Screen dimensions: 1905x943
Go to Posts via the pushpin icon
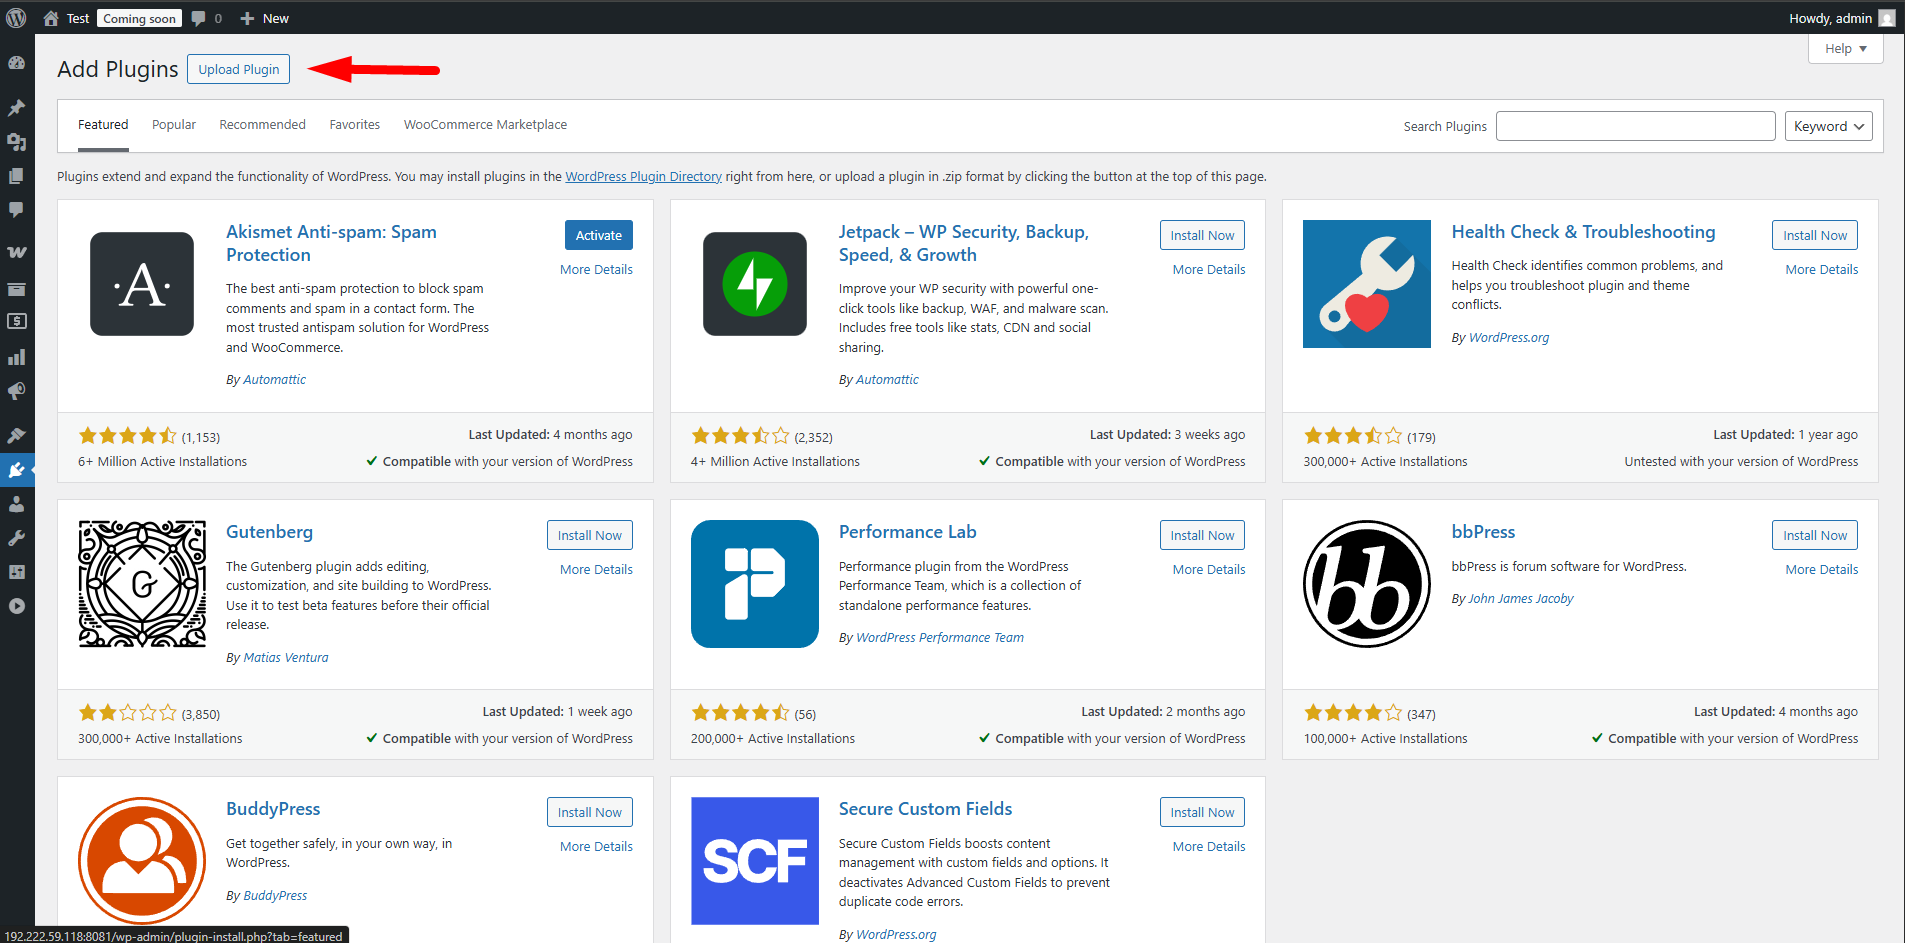tap(17, 107)
